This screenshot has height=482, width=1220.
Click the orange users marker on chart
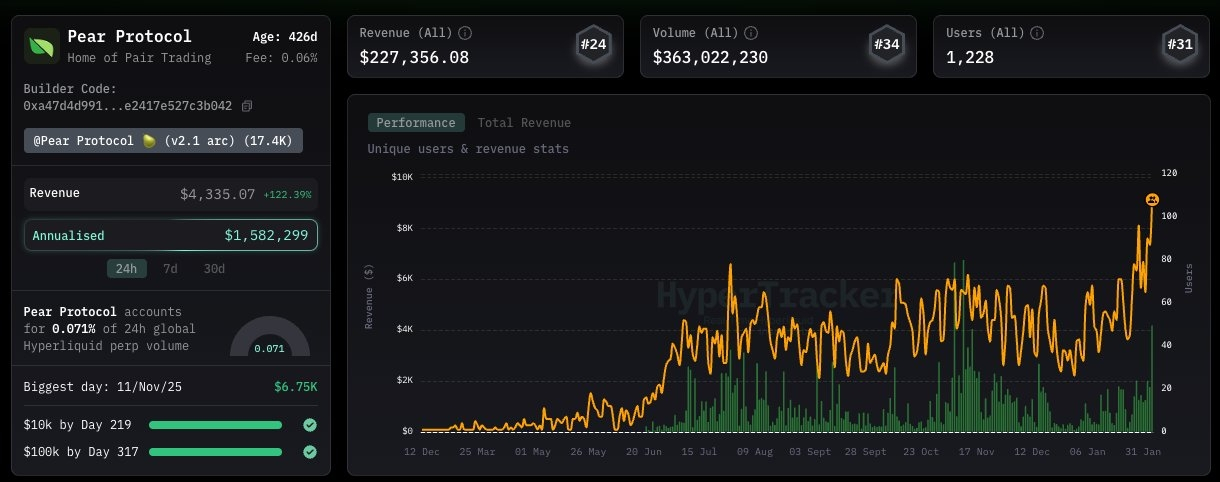click(x=1152, y=200)
